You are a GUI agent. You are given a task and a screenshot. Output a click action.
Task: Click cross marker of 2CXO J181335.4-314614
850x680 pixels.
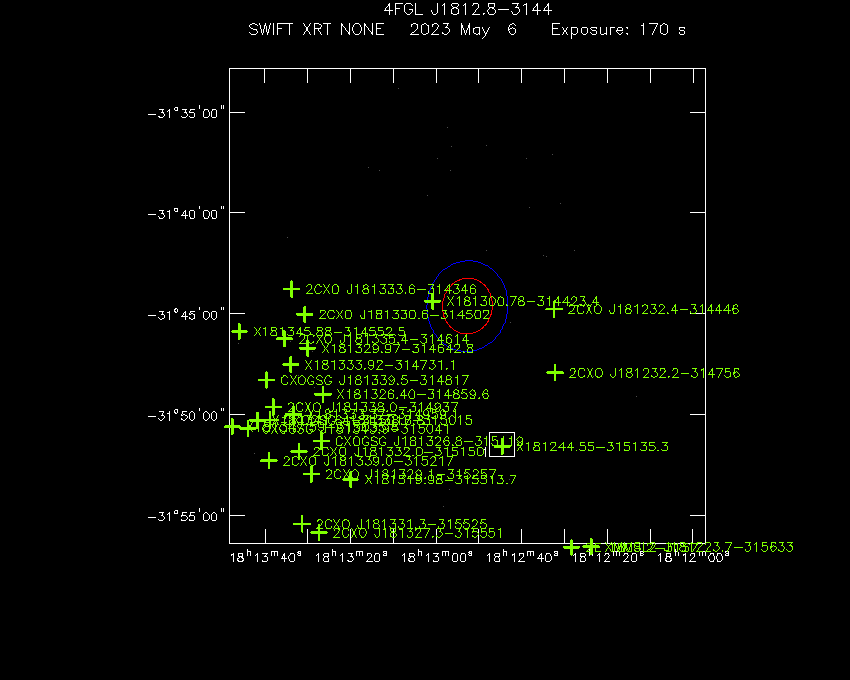click(284, 339)
